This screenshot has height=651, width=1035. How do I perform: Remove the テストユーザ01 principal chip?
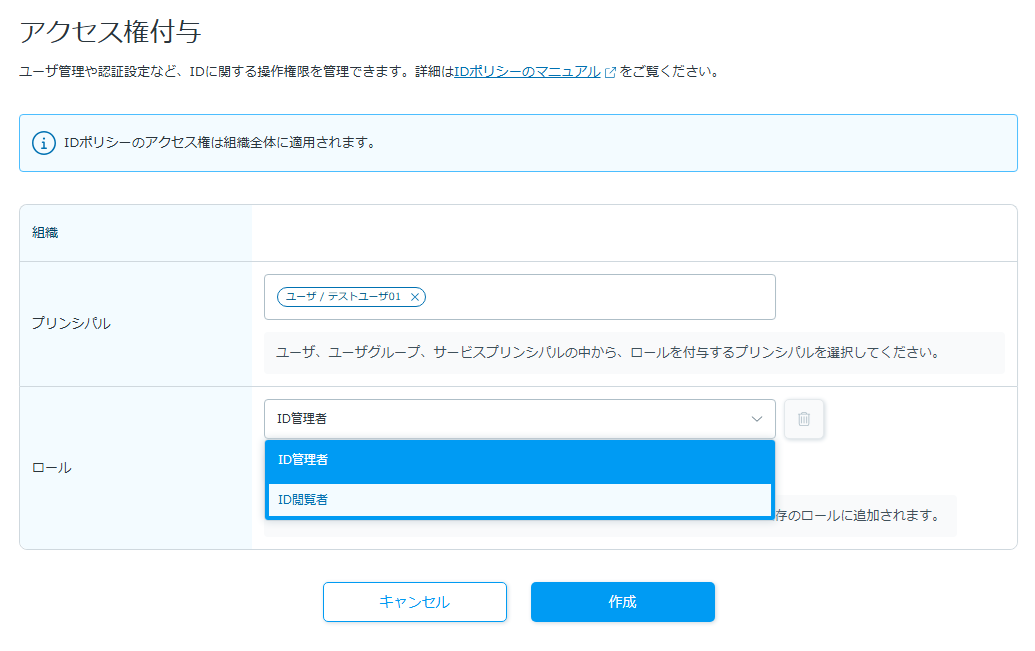coord(414,297)
